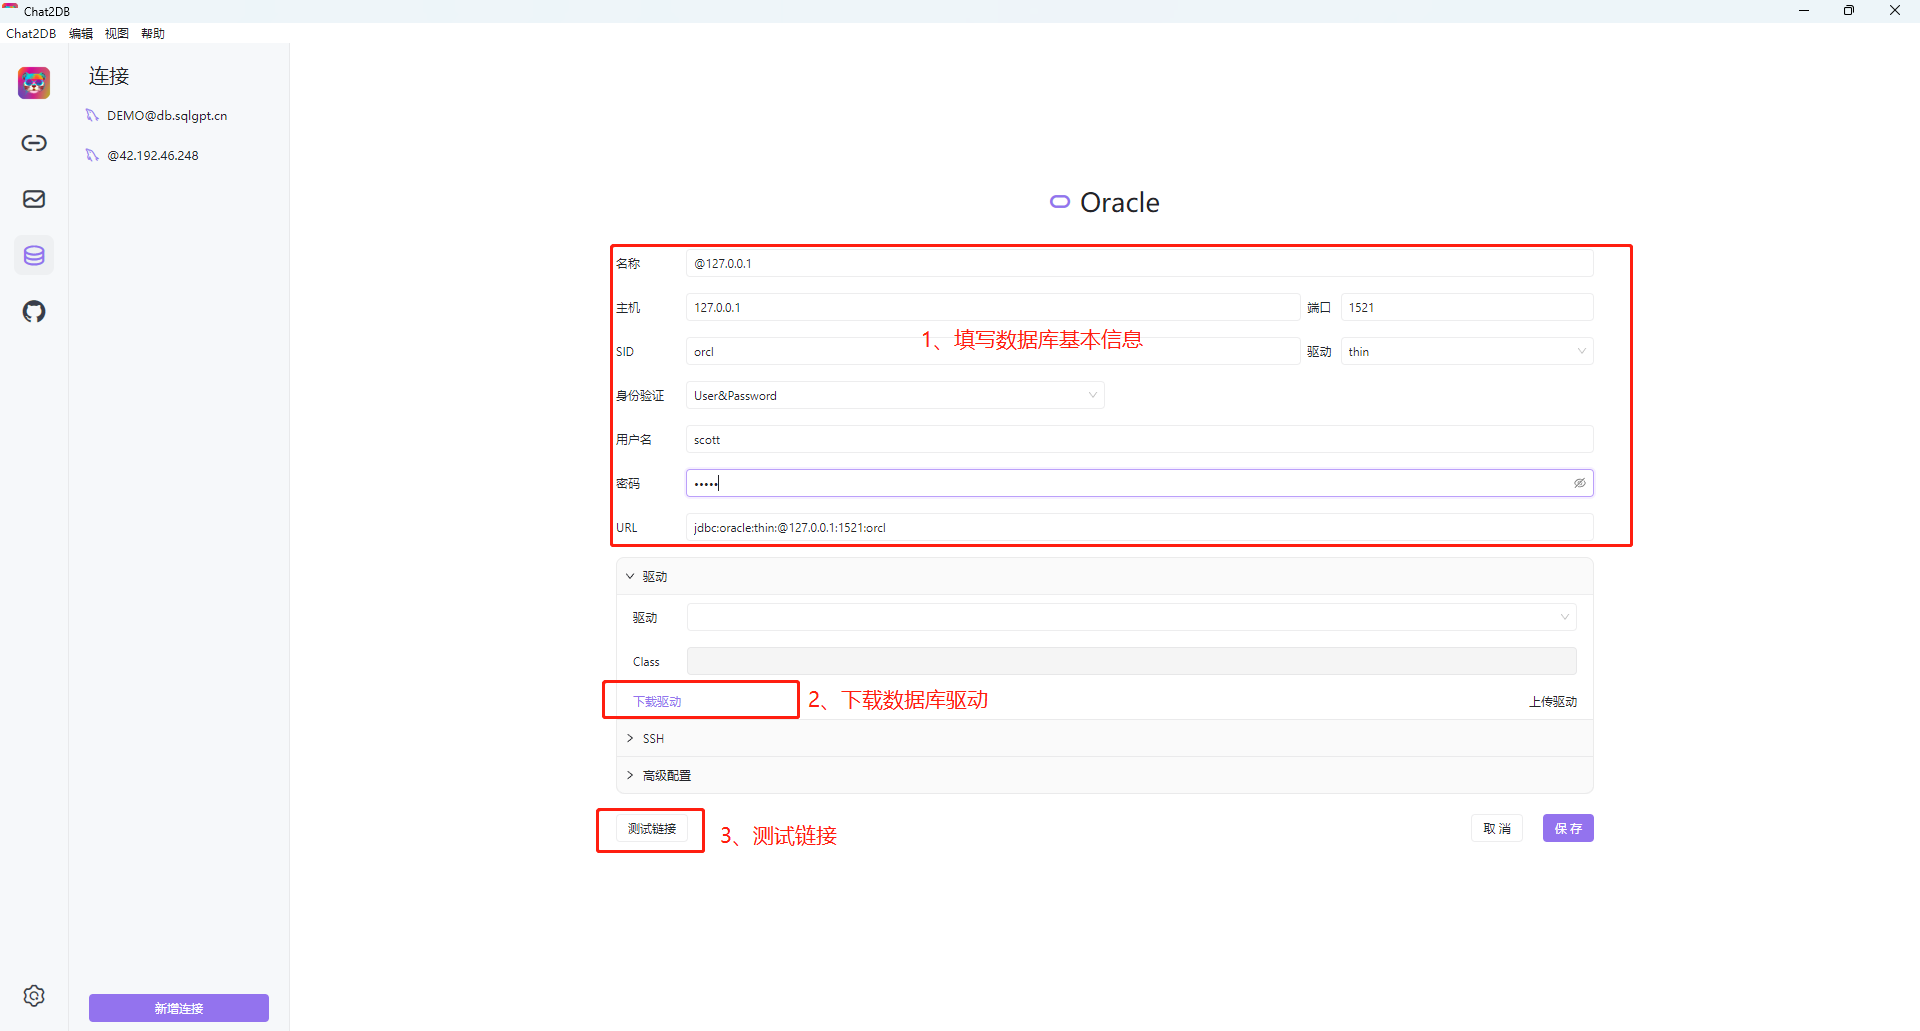
Task: Open the thin driver type dropdown
Action: (1467, 351)
